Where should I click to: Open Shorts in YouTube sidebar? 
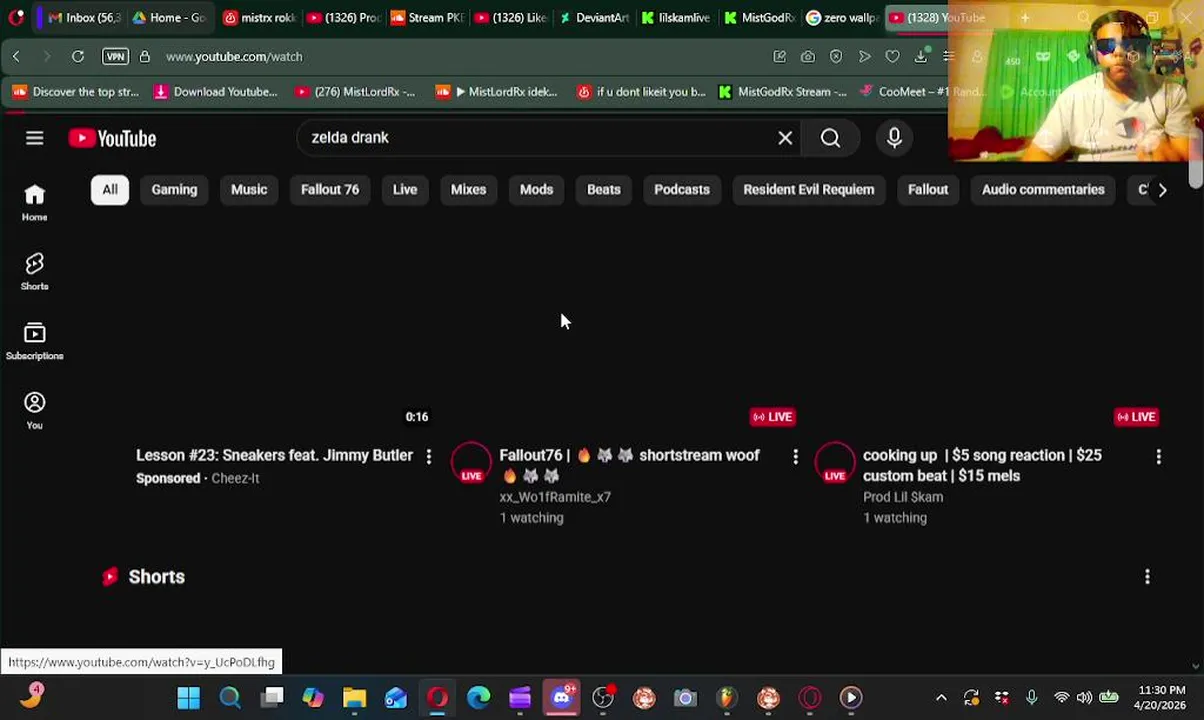pyautogui.click(x=35, y=272)
